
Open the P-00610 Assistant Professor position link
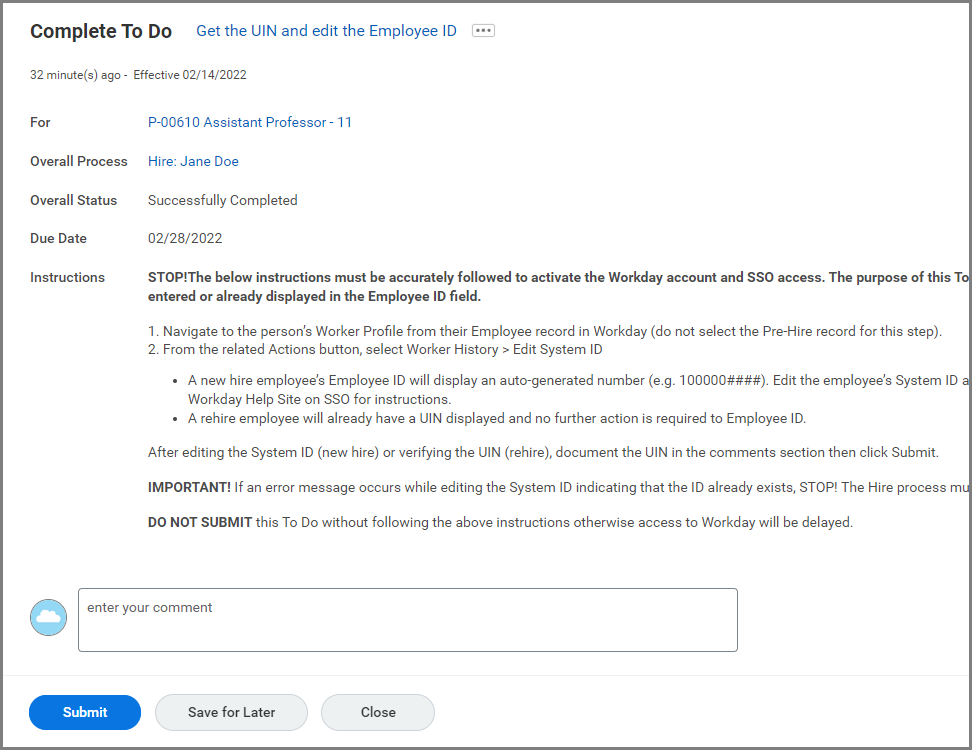pos(249,122)
